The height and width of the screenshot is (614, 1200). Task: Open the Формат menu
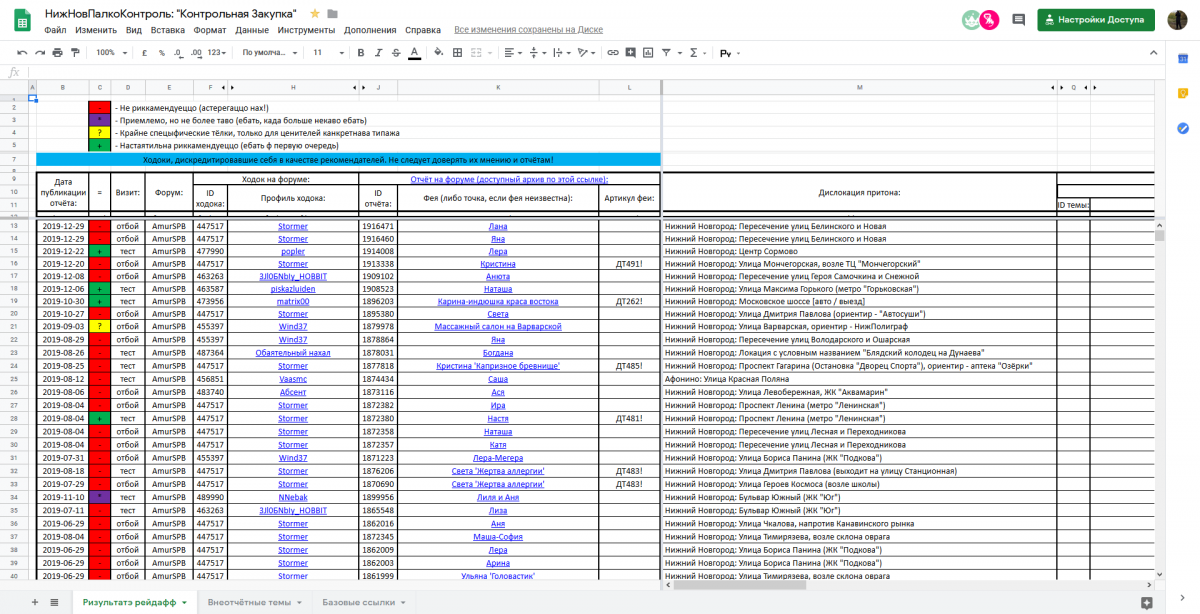coord(210,30)
